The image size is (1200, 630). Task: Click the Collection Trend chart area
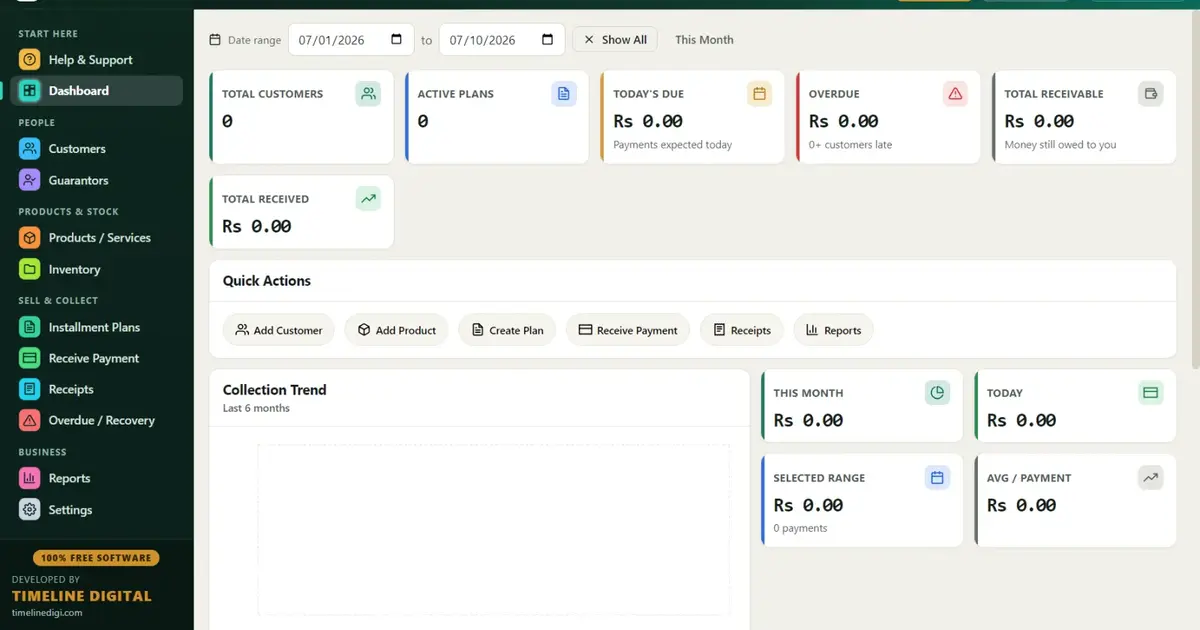click(494, 530)
